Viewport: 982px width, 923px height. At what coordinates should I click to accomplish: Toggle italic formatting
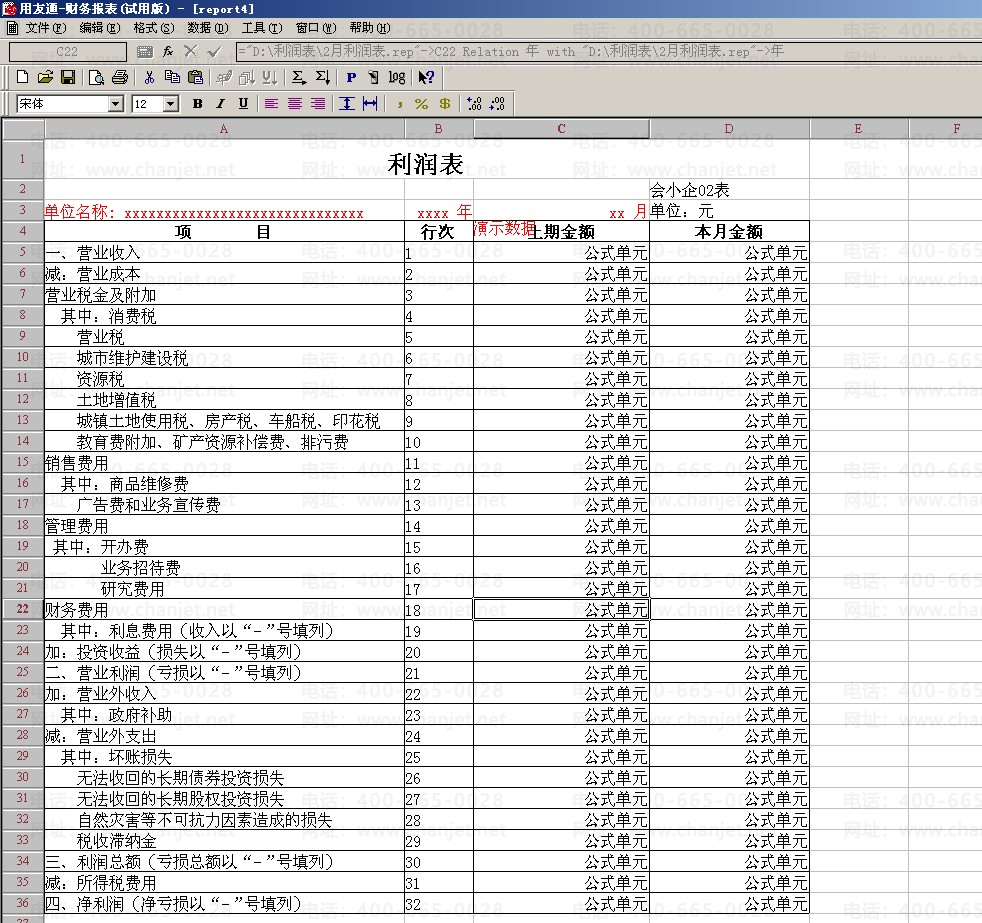[x=220, y=104]
